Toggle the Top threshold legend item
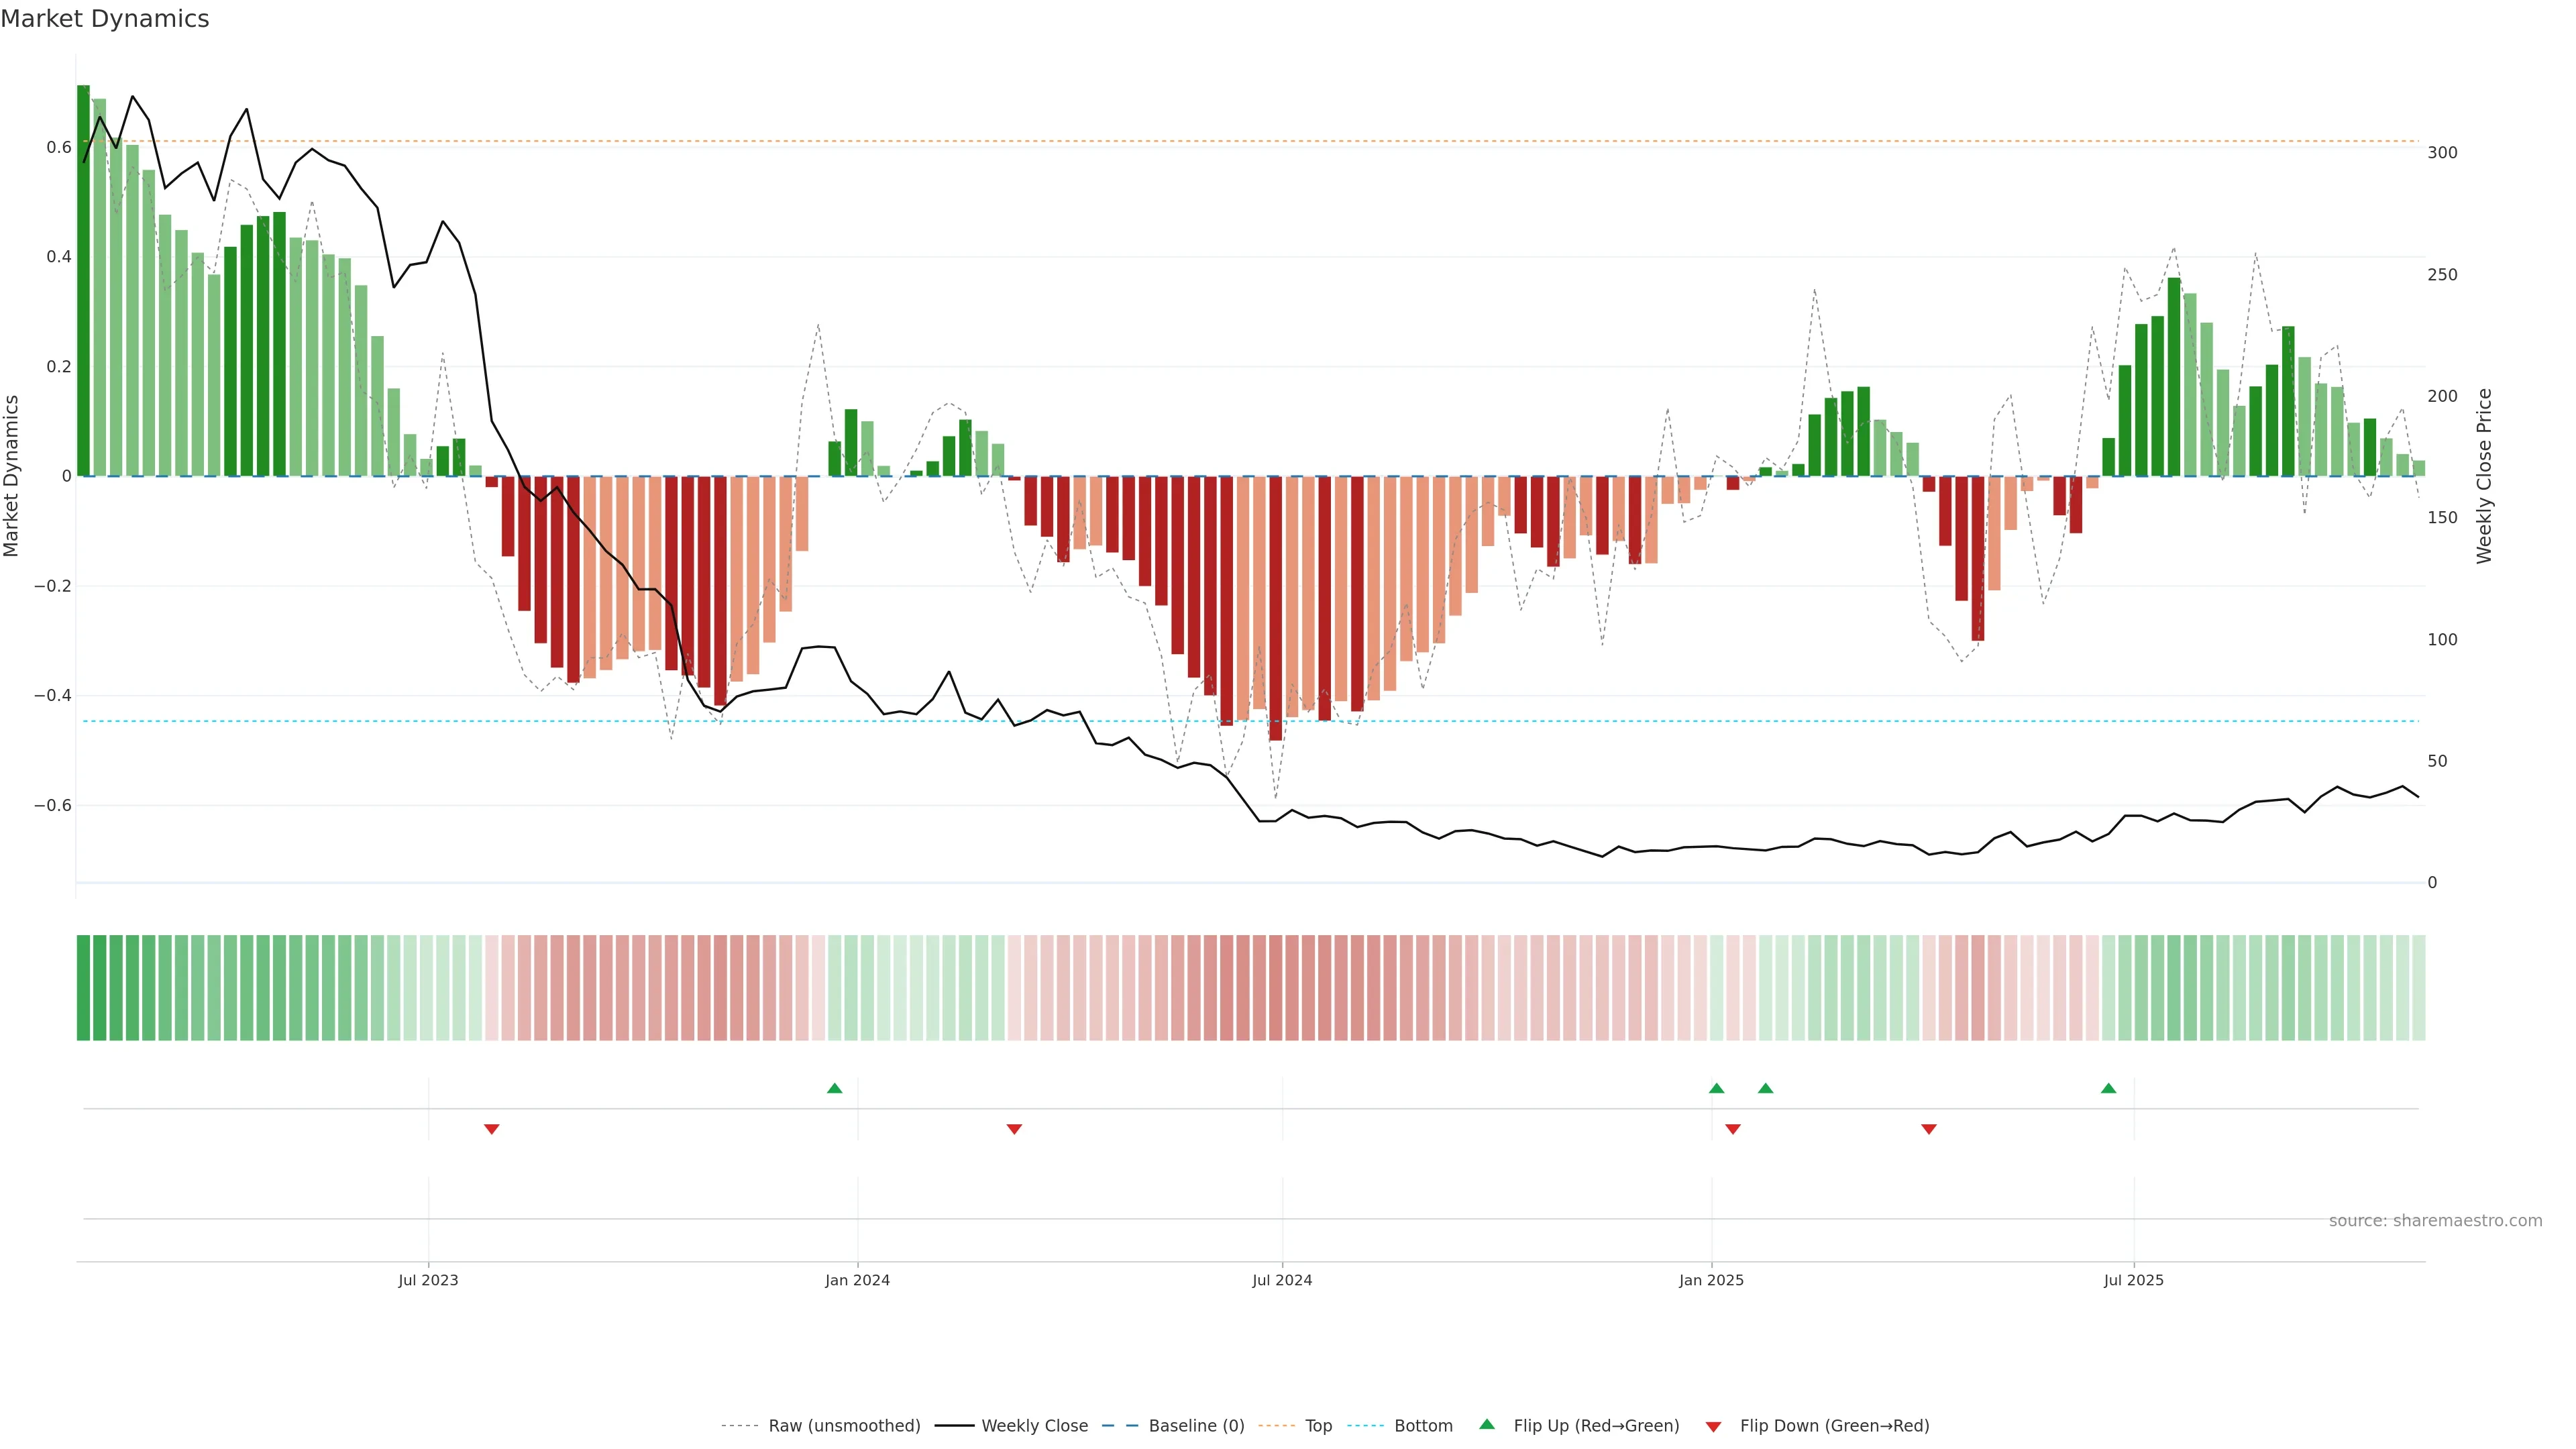Viewport: 2576px width, 1449px height. coord(1318,1426)
